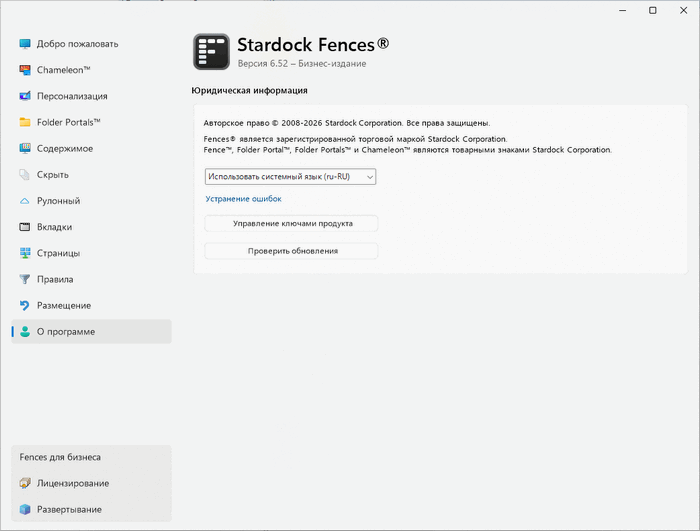700x531 pixels.
Task: Click the Правила funnel icon
Action: [x=25, y=280]
